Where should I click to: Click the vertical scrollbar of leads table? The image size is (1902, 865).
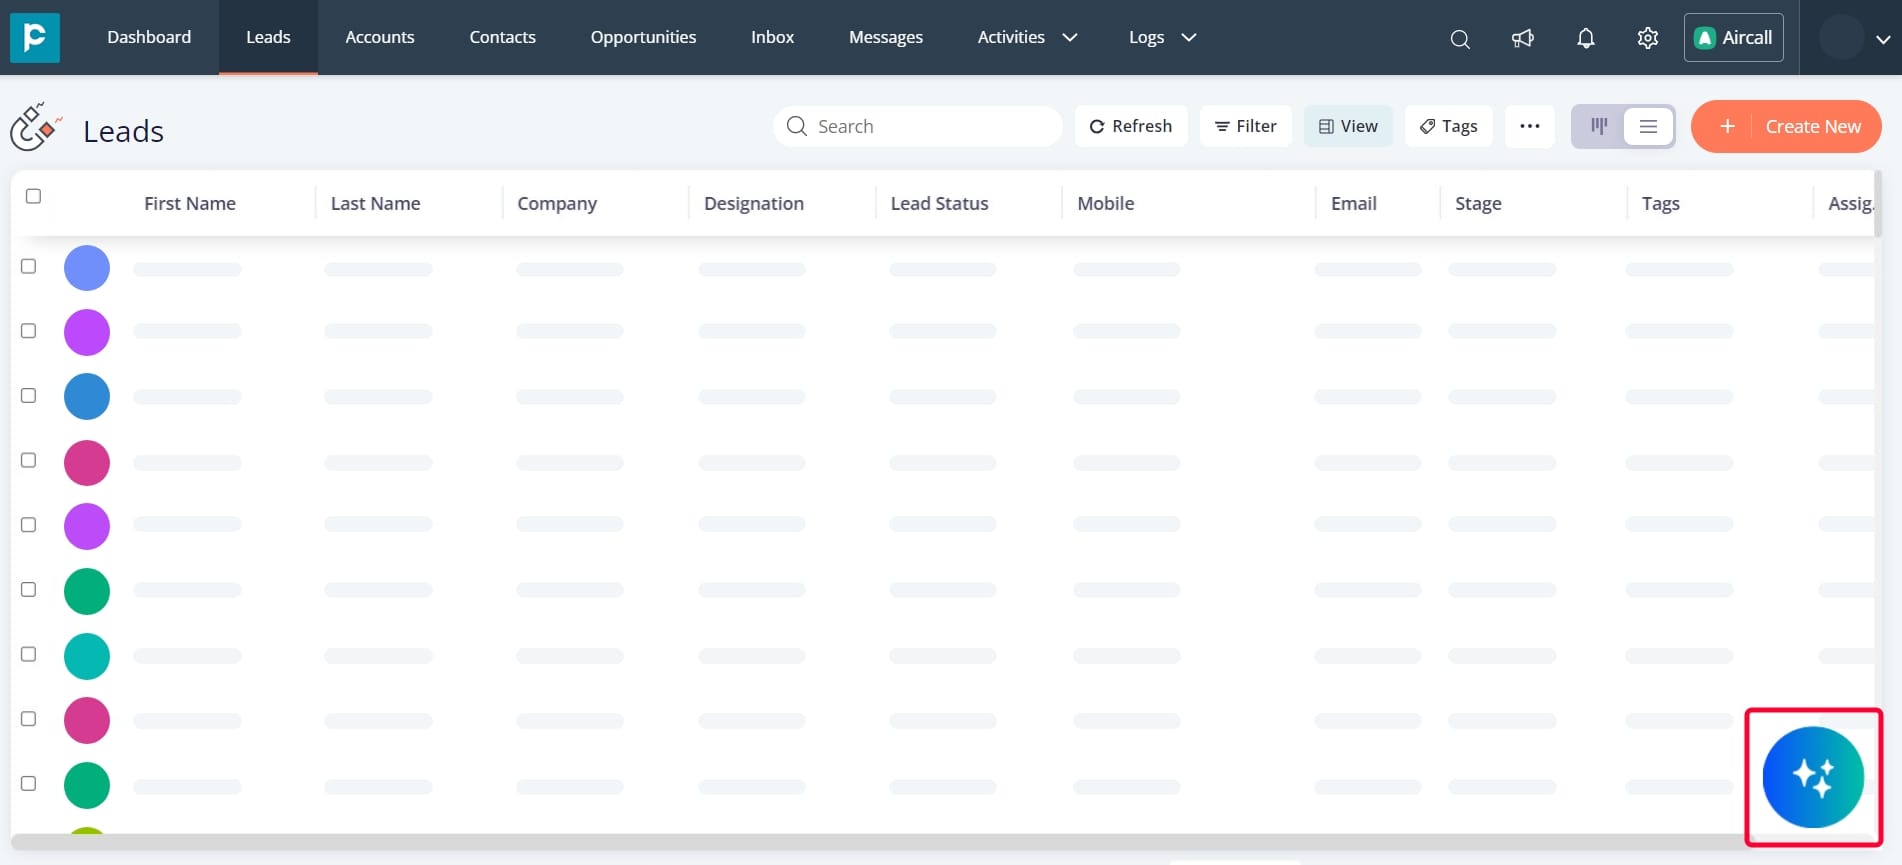[1878, 204]
